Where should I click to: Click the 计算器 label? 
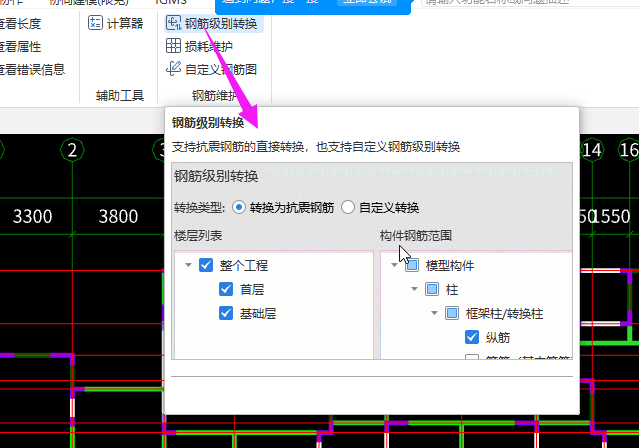[x=125, y=23]
